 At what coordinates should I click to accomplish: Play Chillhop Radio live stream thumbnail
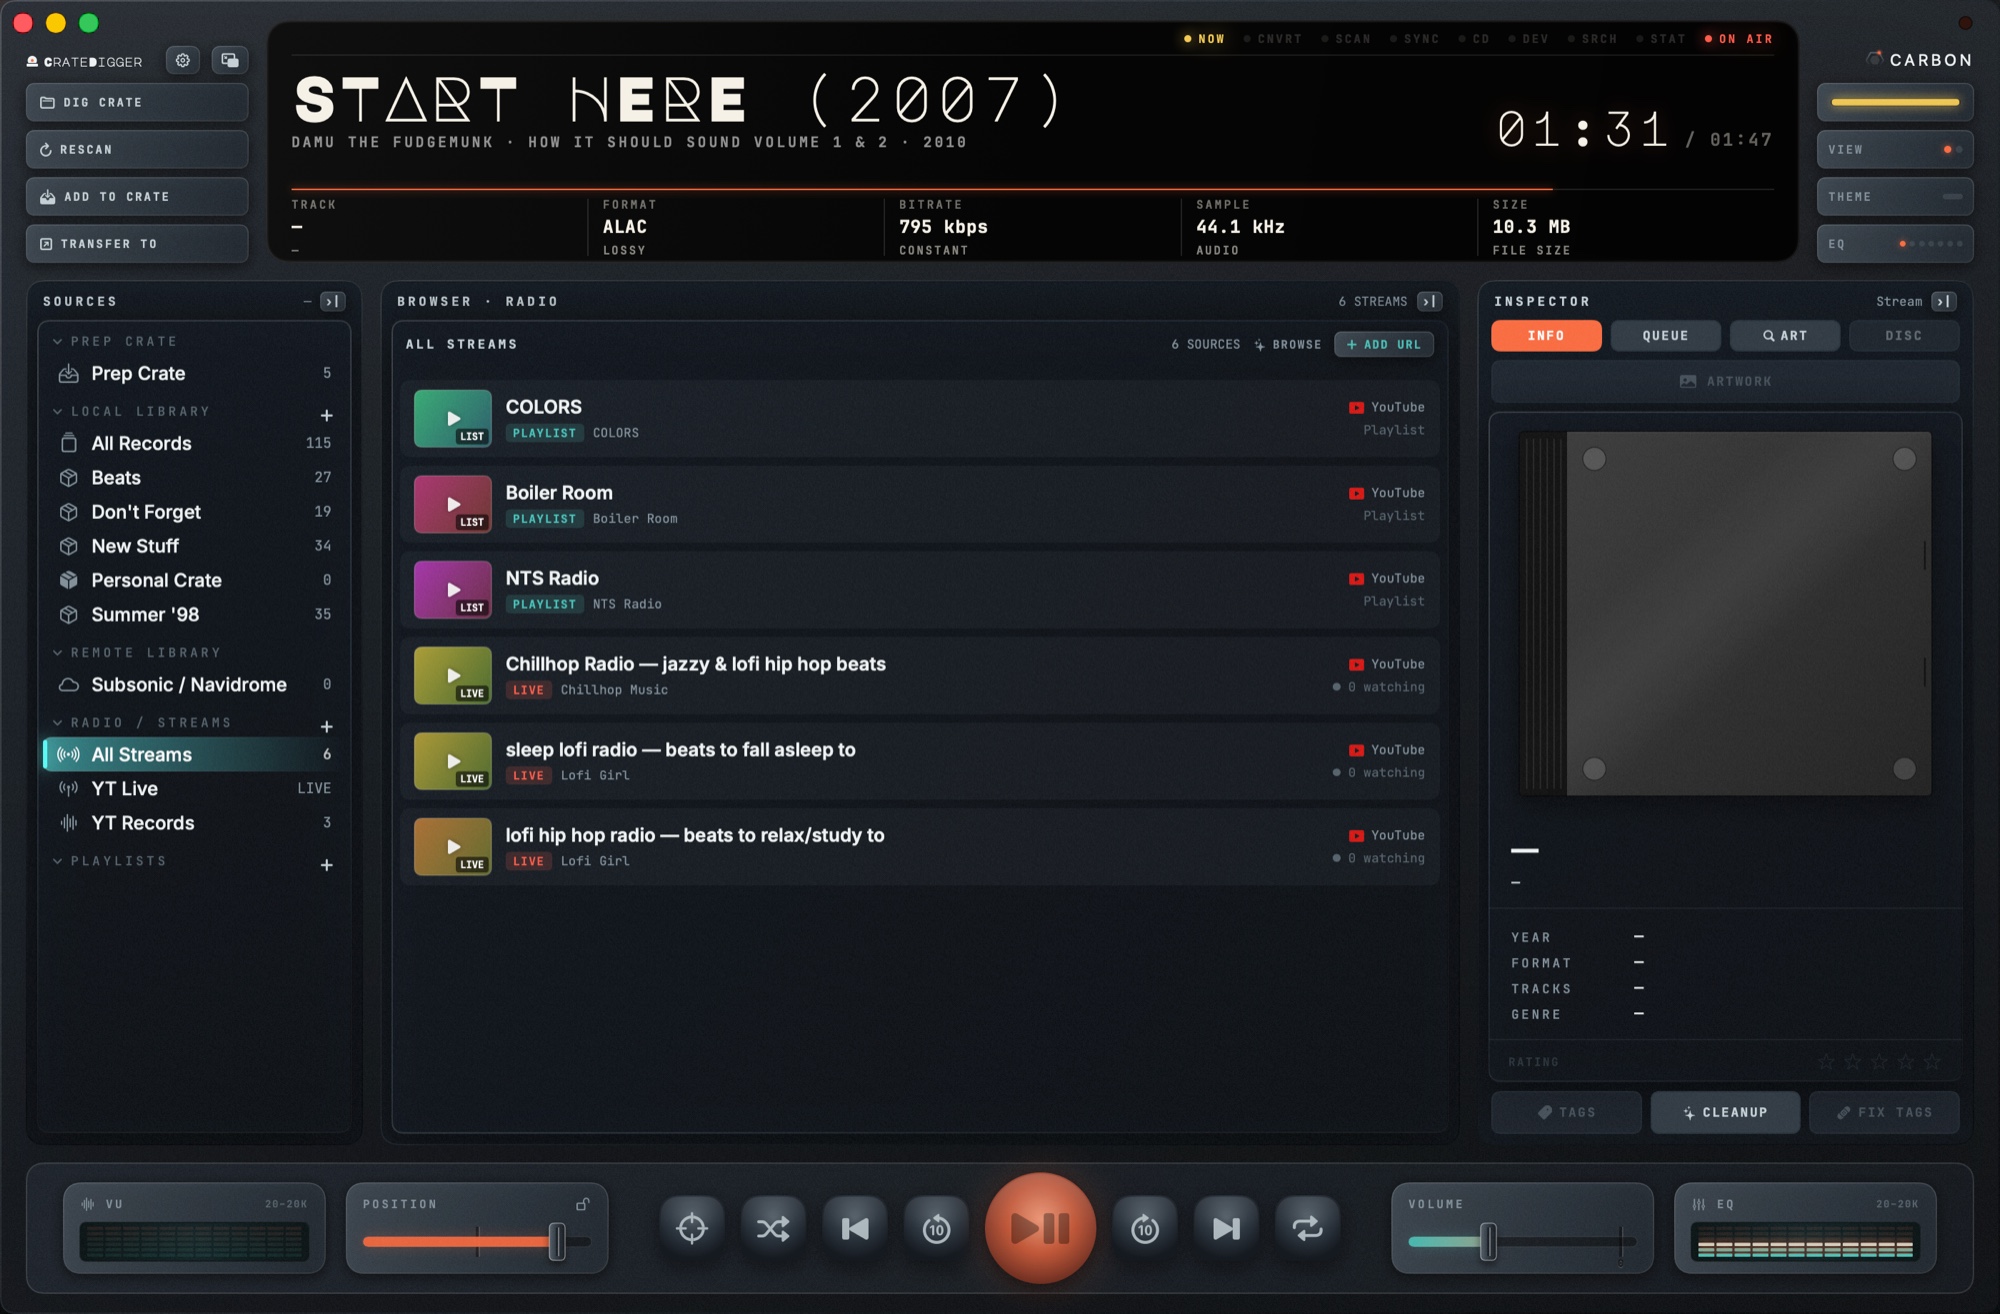[453, 675]
